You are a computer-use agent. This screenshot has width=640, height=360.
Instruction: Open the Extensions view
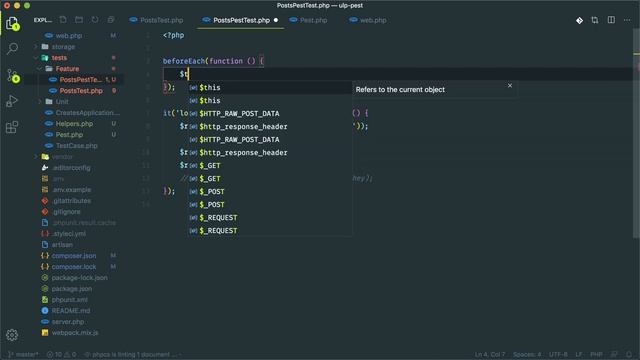click(x=12, y=127)
